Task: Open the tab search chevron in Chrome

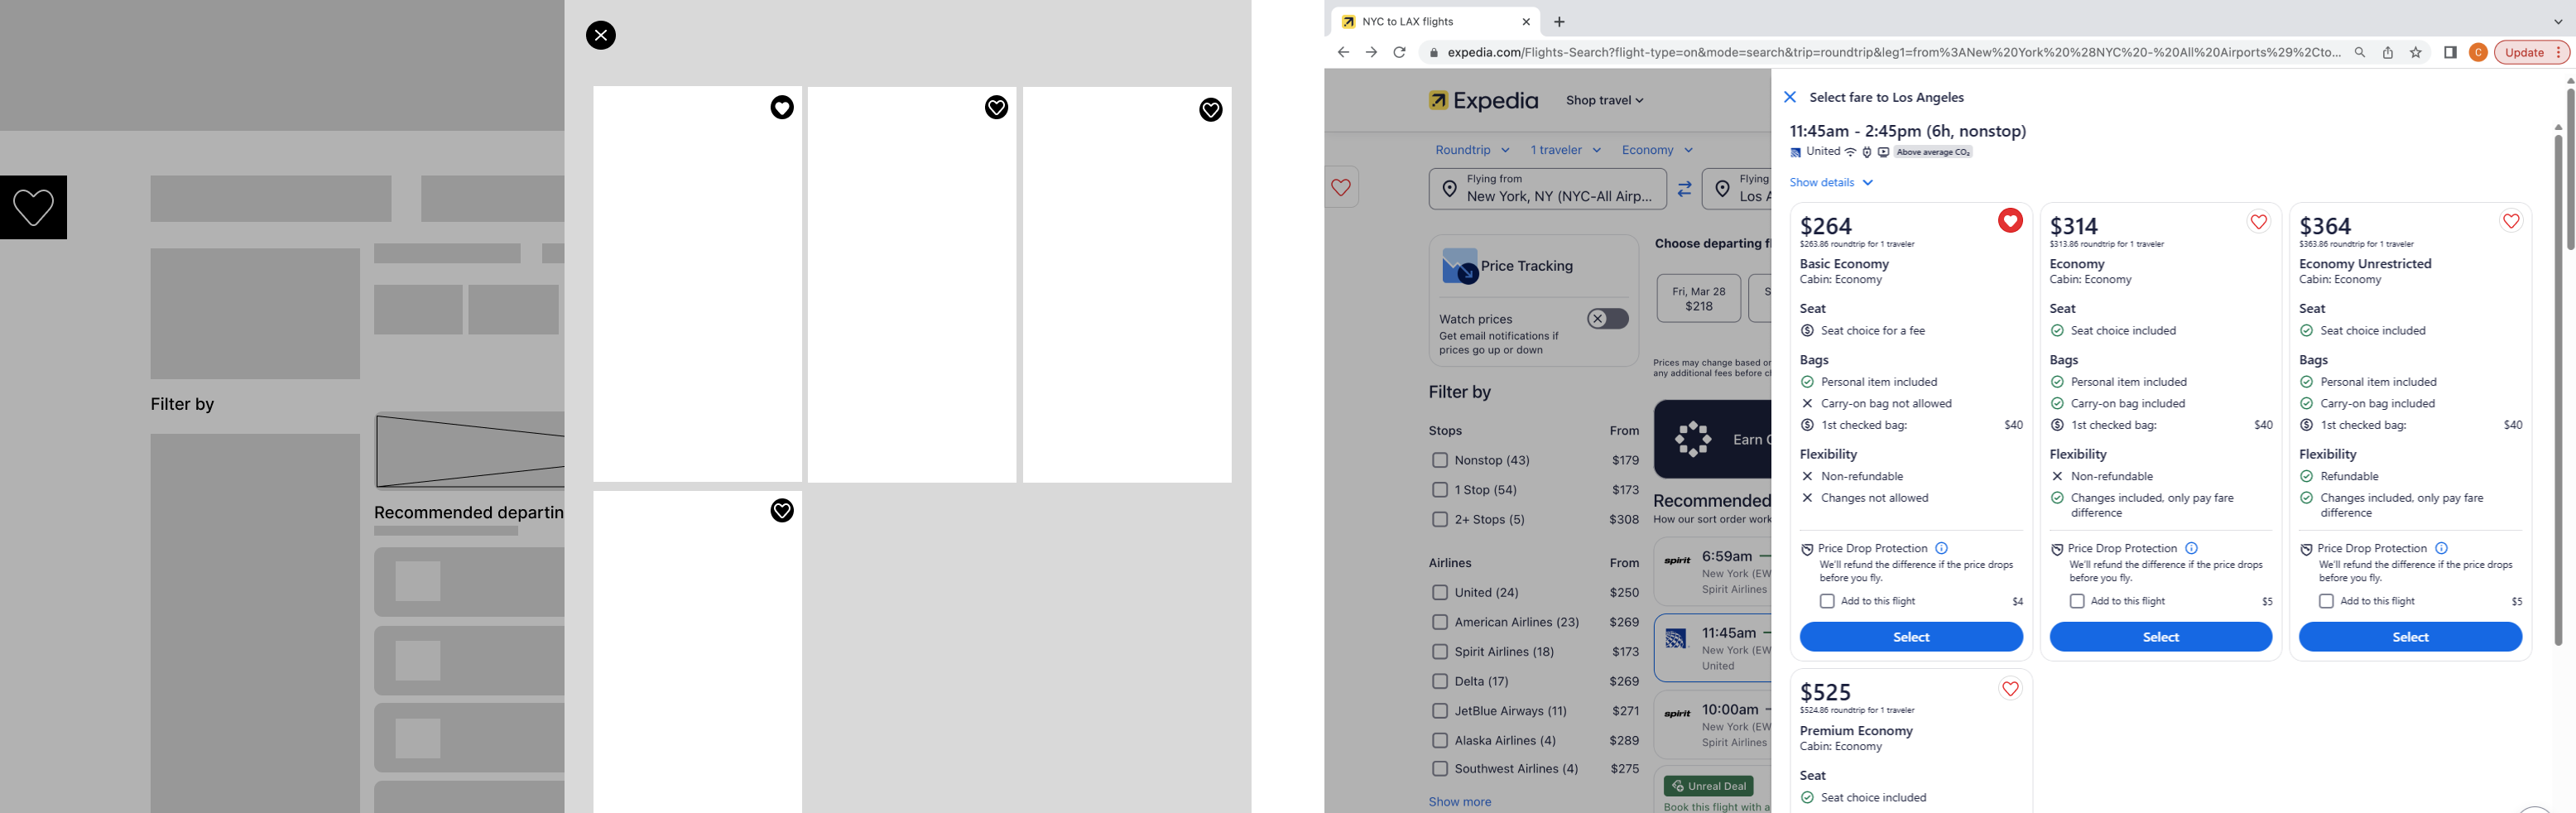Action: point(2558,21)
